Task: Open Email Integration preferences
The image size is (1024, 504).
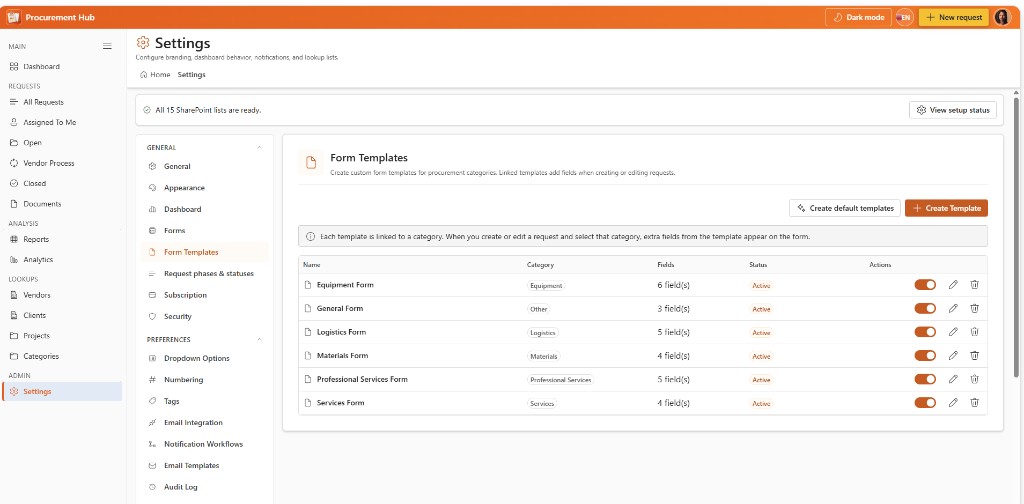Action: pos(204,423)
